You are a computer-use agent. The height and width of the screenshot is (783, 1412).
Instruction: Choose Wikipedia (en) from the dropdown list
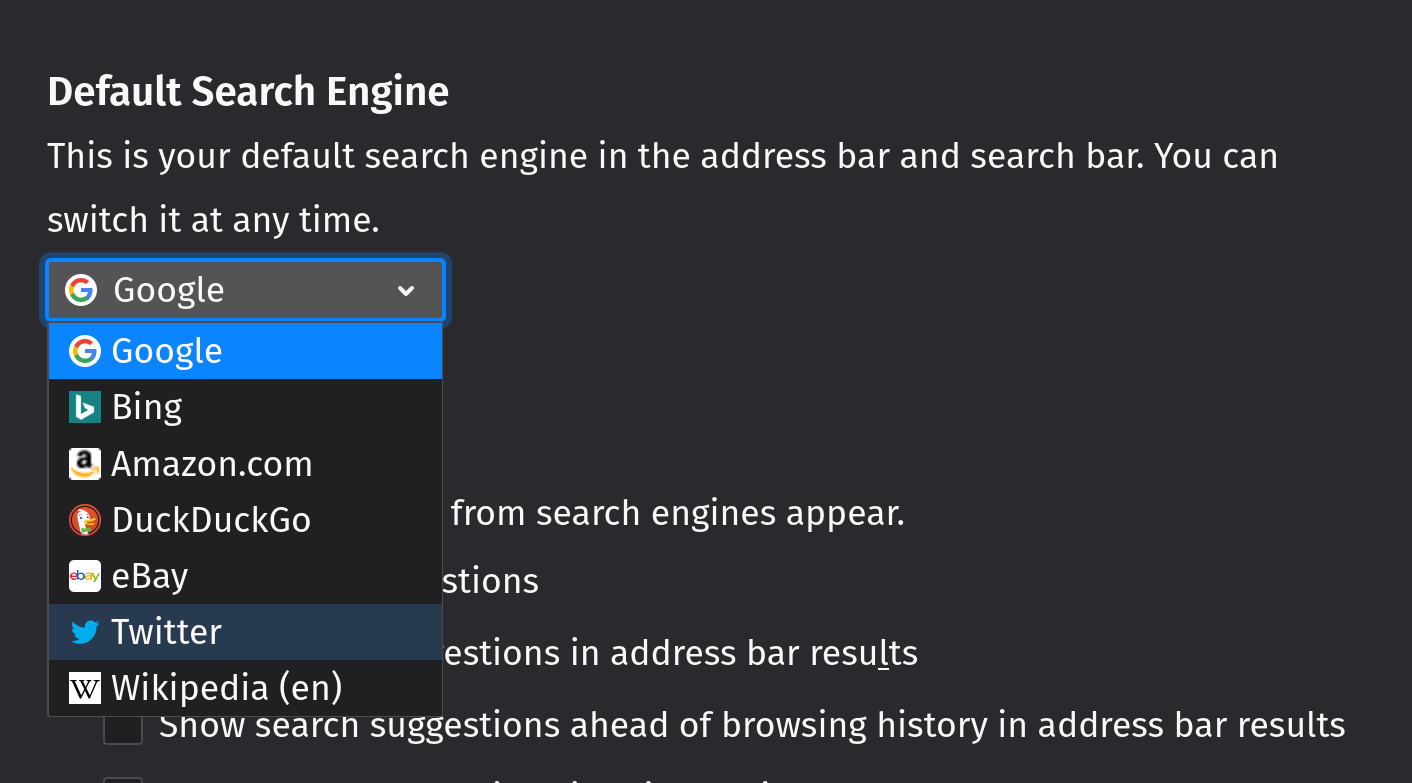227,688
